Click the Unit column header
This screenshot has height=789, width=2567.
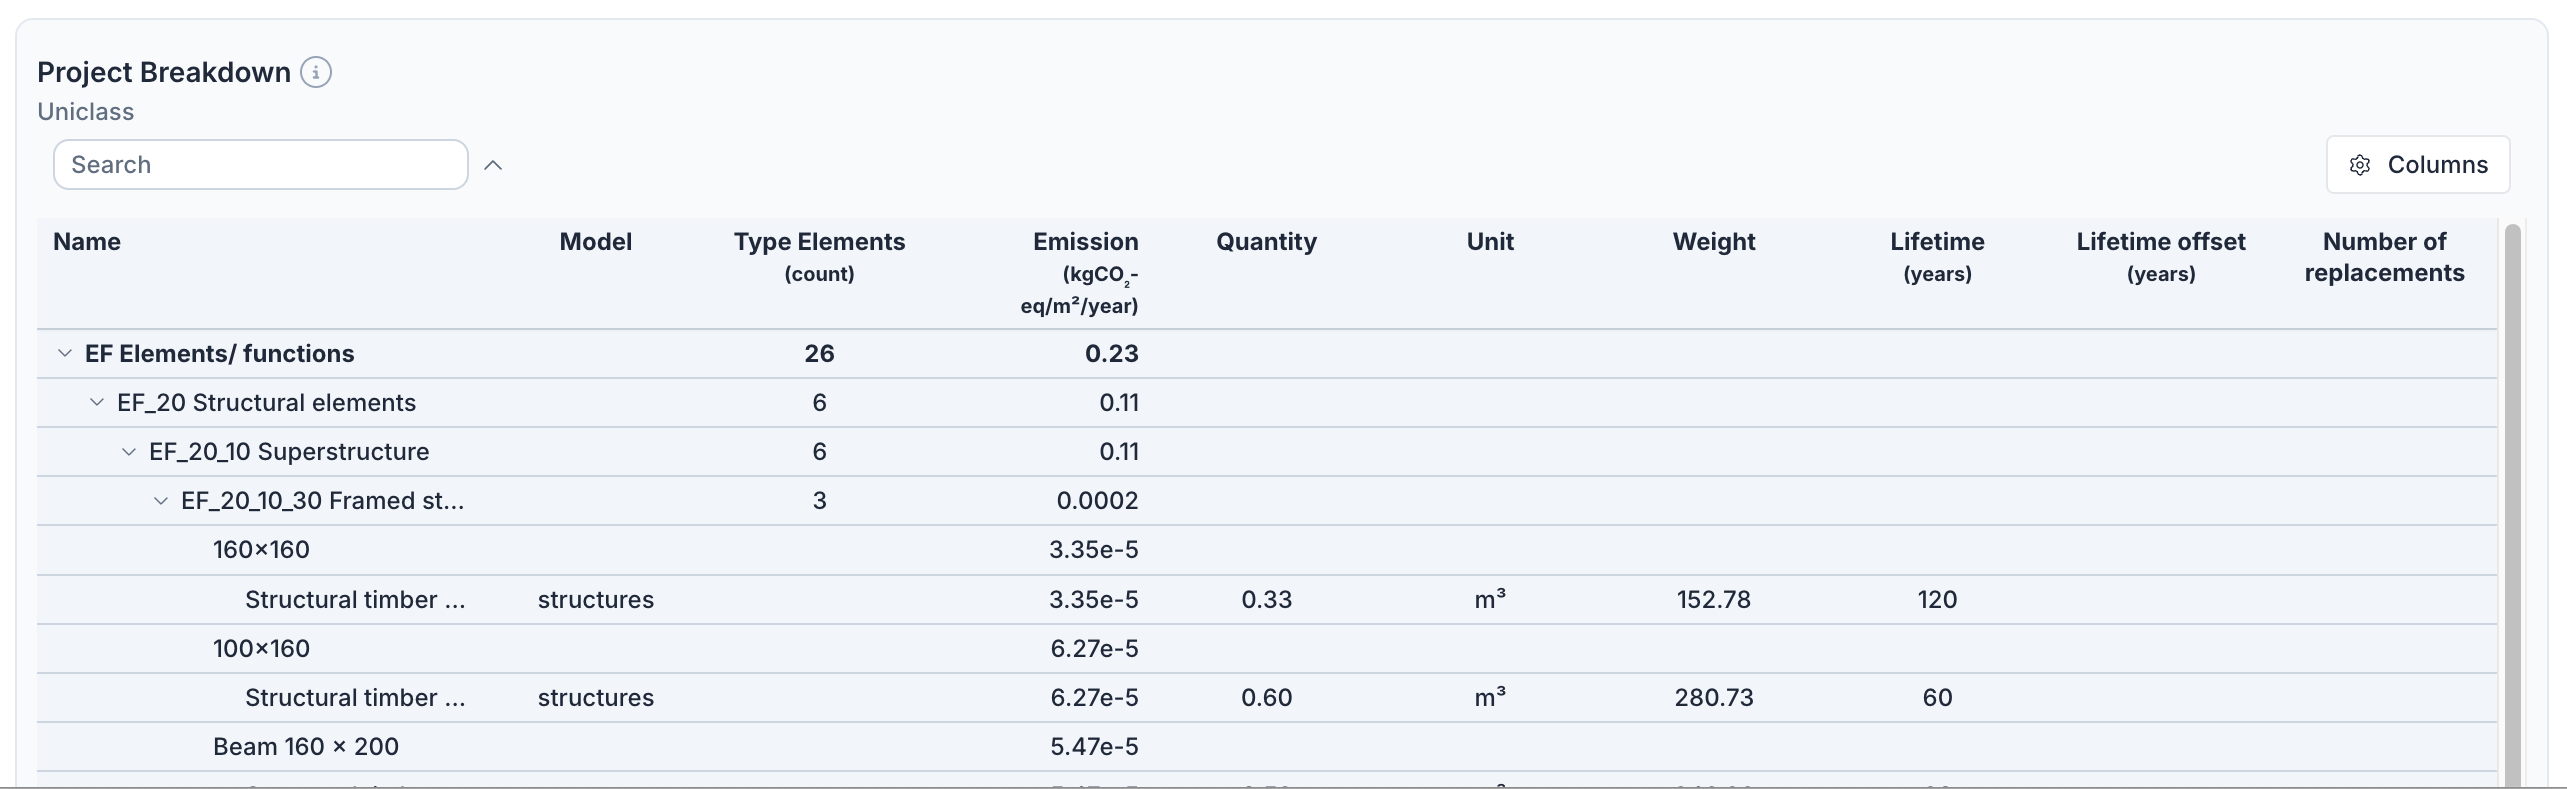(x=1490, y=242)
